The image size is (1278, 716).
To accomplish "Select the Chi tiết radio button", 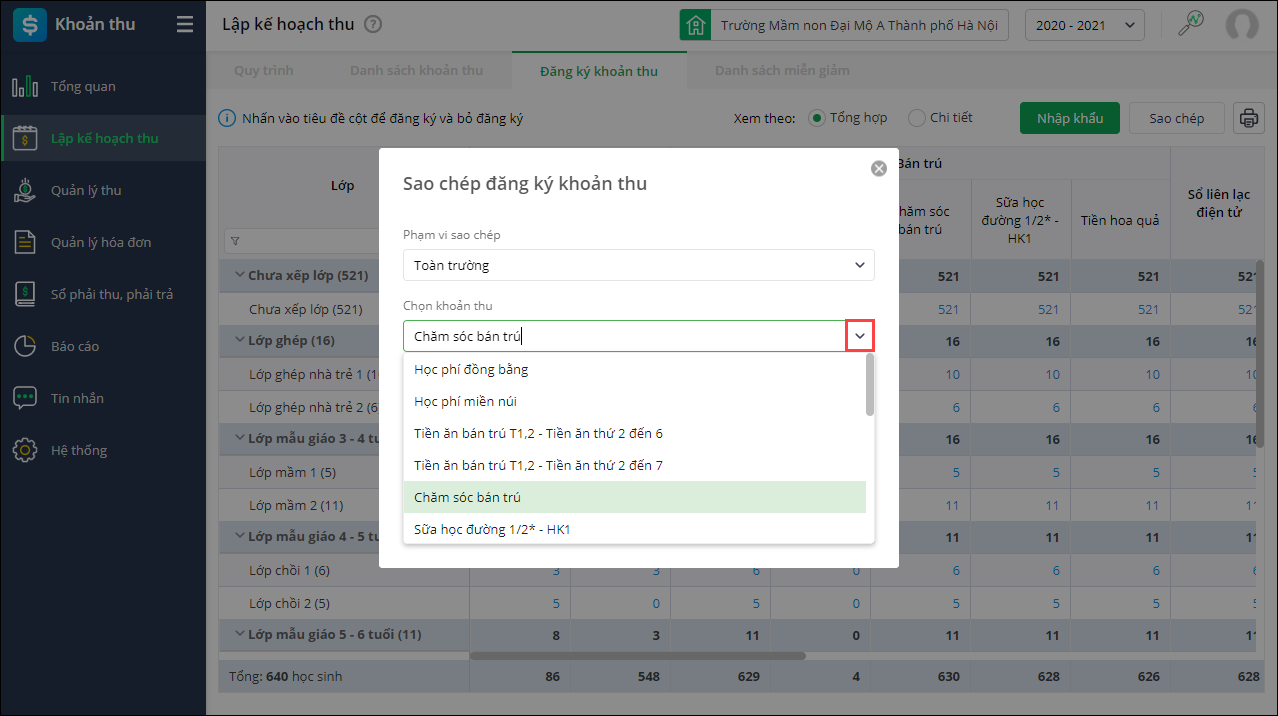I will pyautogui.click(x=916, y=118).
